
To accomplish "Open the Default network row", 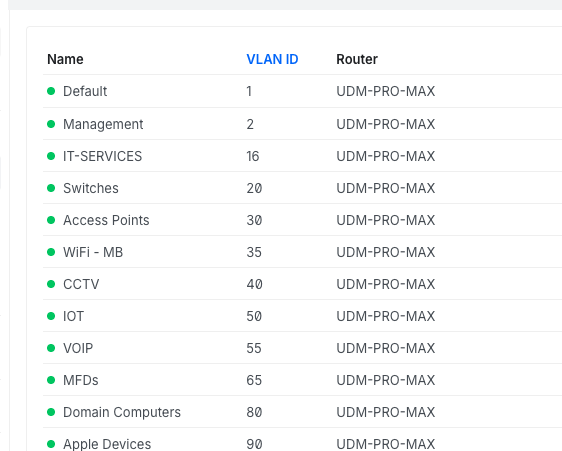I will tap(303, 91).
